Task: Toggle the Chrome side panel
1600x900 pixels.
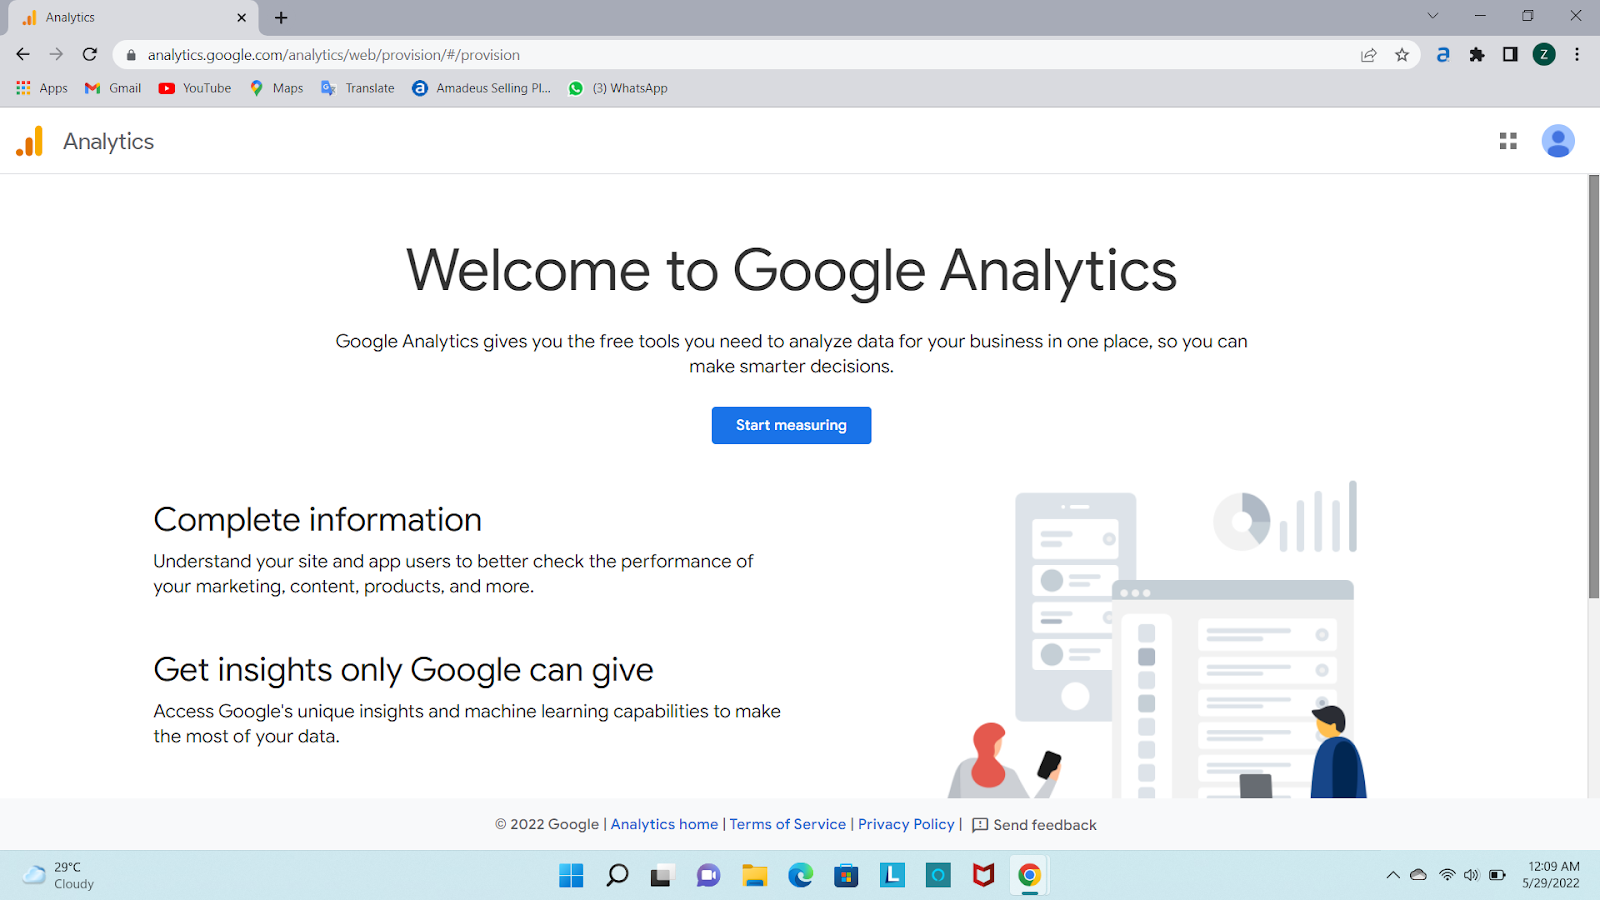Action: 1510,55
